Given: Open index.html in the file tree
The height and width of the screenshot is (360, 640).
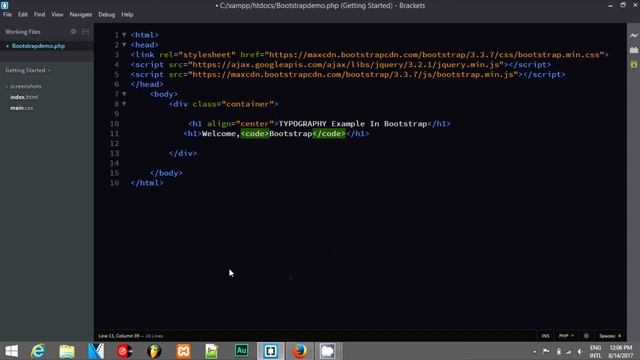Looking at the screenshot, I should click(x=24, y=97).
